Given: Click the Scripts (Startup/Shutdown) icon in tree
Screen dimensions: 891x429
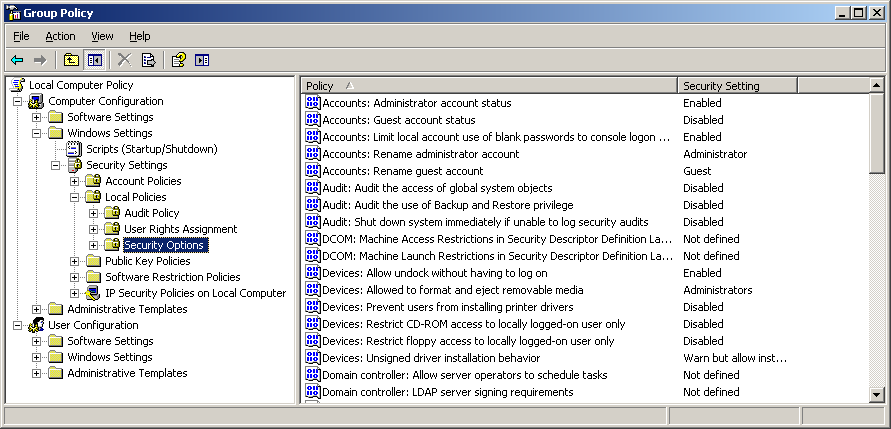Looking at the screenshot, I should pos(74,149).
